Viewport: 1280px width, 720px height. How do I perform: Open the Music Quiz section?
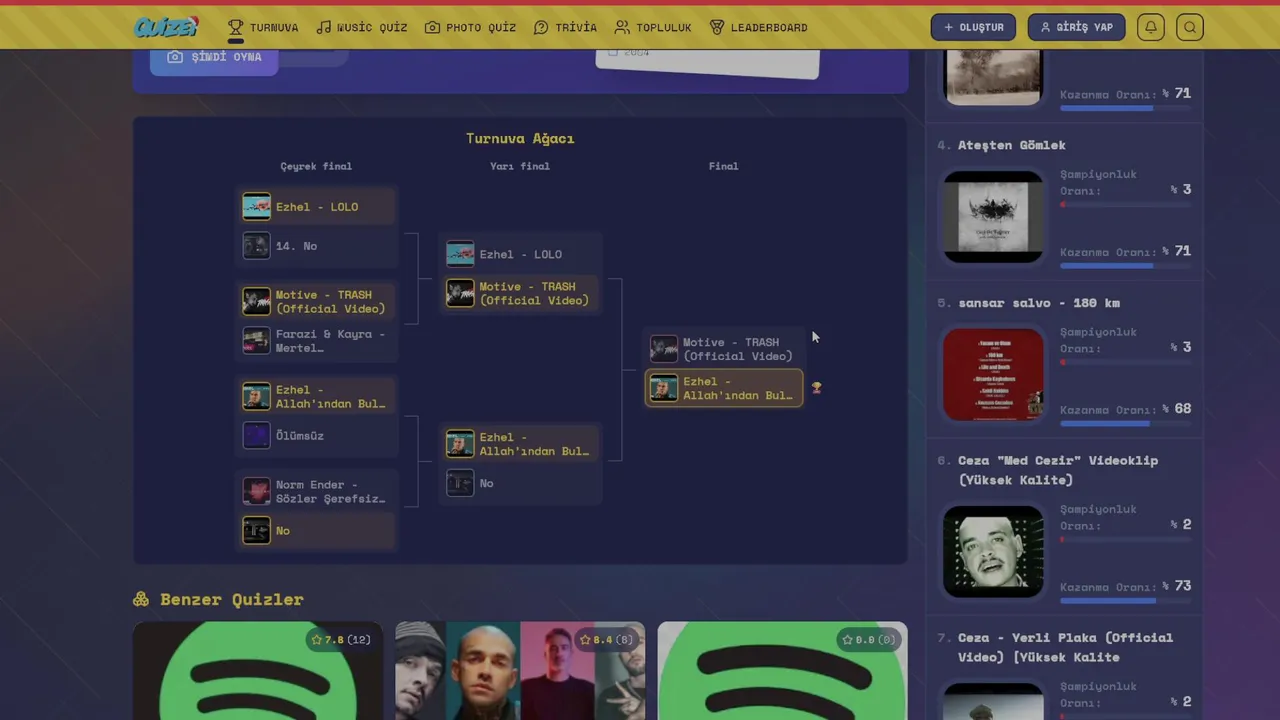coord(361,27)
